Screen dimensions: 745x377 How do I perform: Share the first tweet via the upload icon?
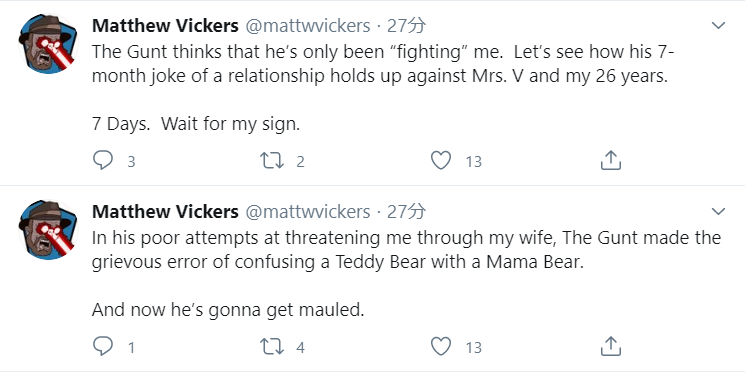pos(611,160)
